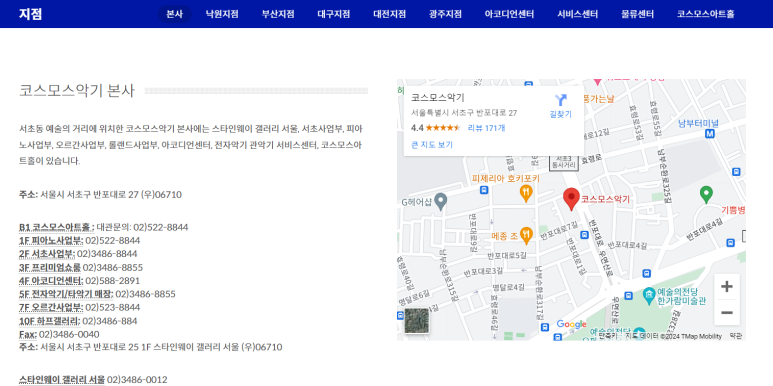The height and width of the screenshot is (386, 773).
Task: Click the 서울특별시 서초구 반포대로 27 map address
Action: tap(464, 113)
